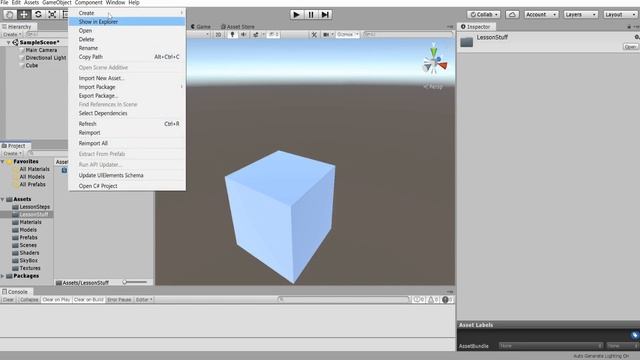Click the Console Clear button
This screenshot has height=360, width=640.
[x=8, y=300]
